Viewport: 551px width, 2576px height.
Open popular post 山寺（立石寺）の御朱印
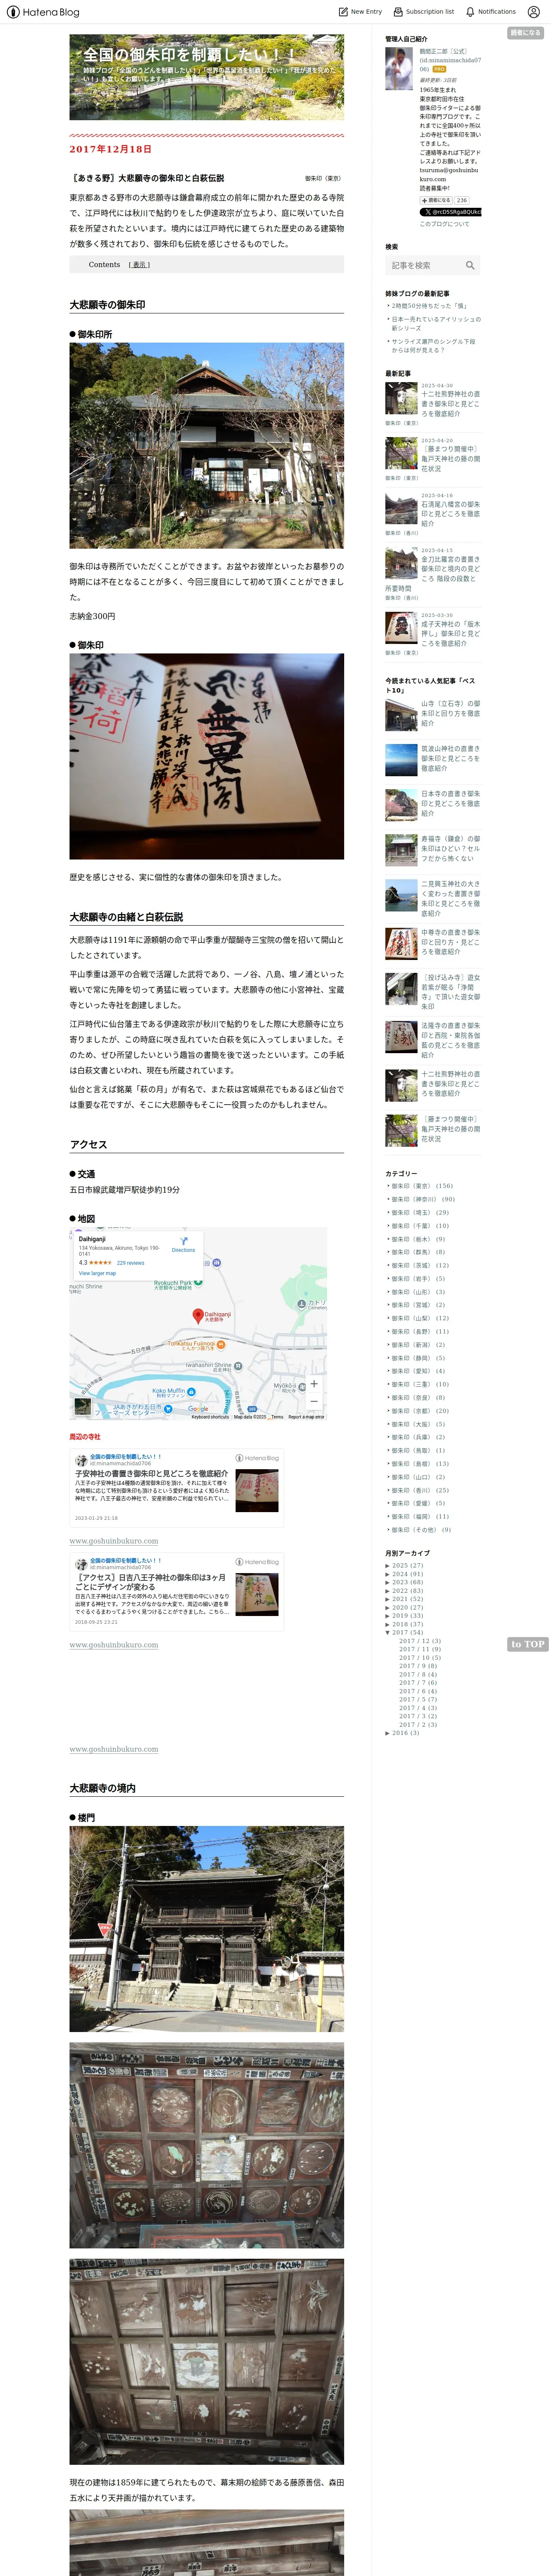point(450,713)
